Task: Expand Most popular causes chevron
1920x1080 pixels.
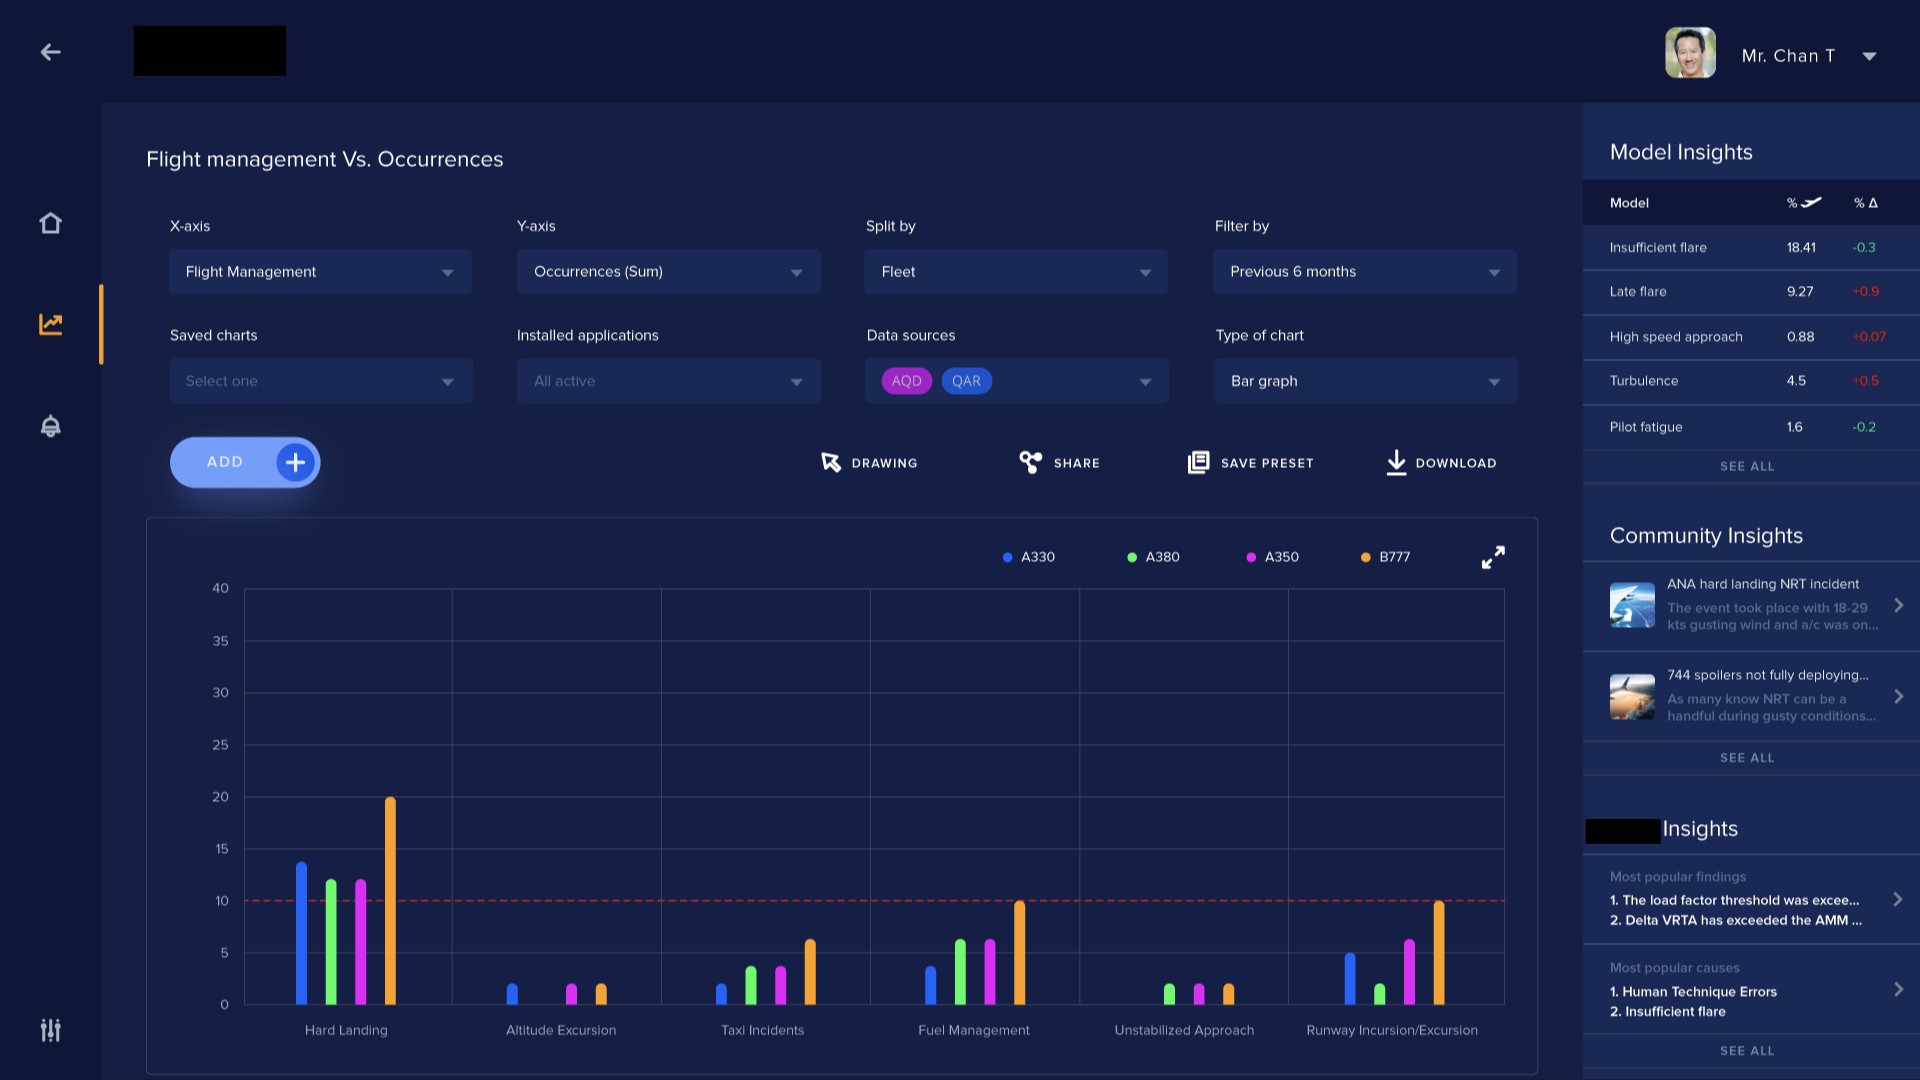Action: pos(1898,989)
